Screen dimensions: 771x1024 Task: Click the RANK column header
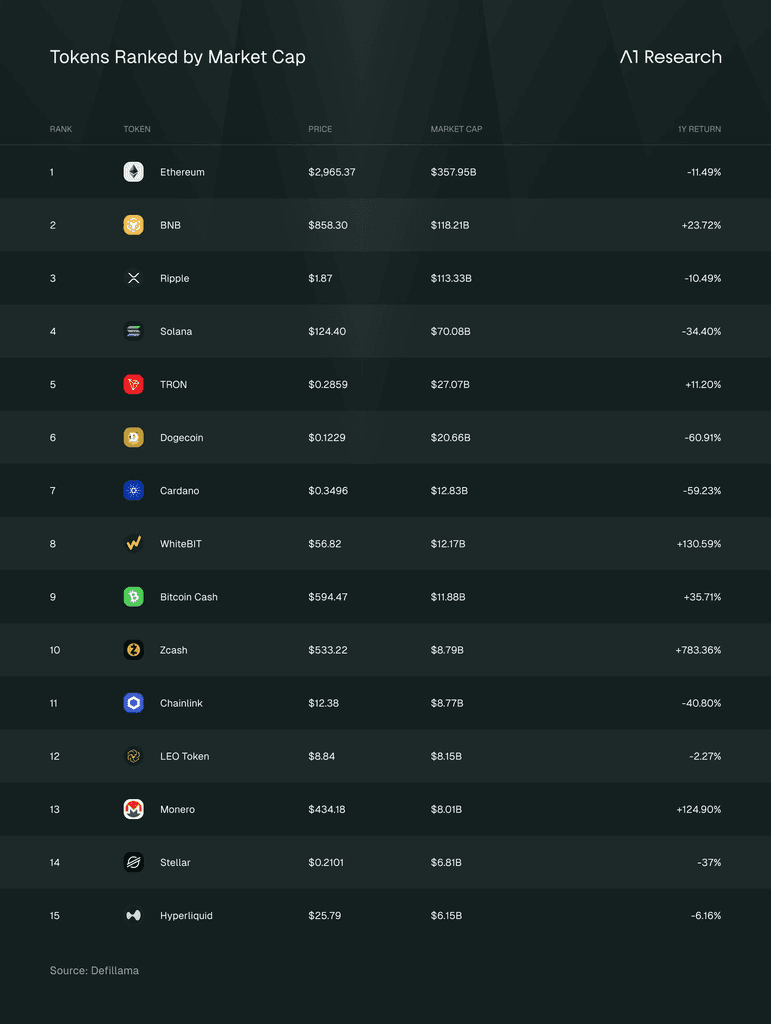[x=61, y=129]
